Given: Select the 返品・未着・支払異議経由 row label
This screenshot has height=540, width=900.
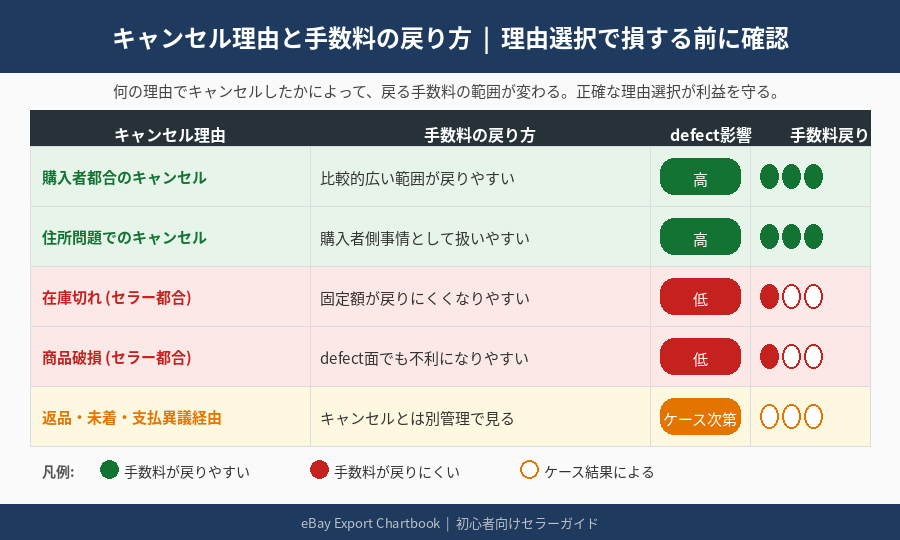Looking at the screenshot, I should tap(132, 418).
